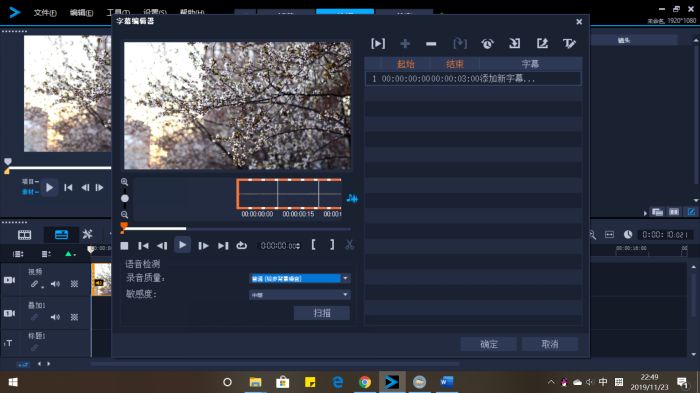The image size is (700, 393).
Task: Toggle ripple editing on 视频 track
Action: (35, 284)
